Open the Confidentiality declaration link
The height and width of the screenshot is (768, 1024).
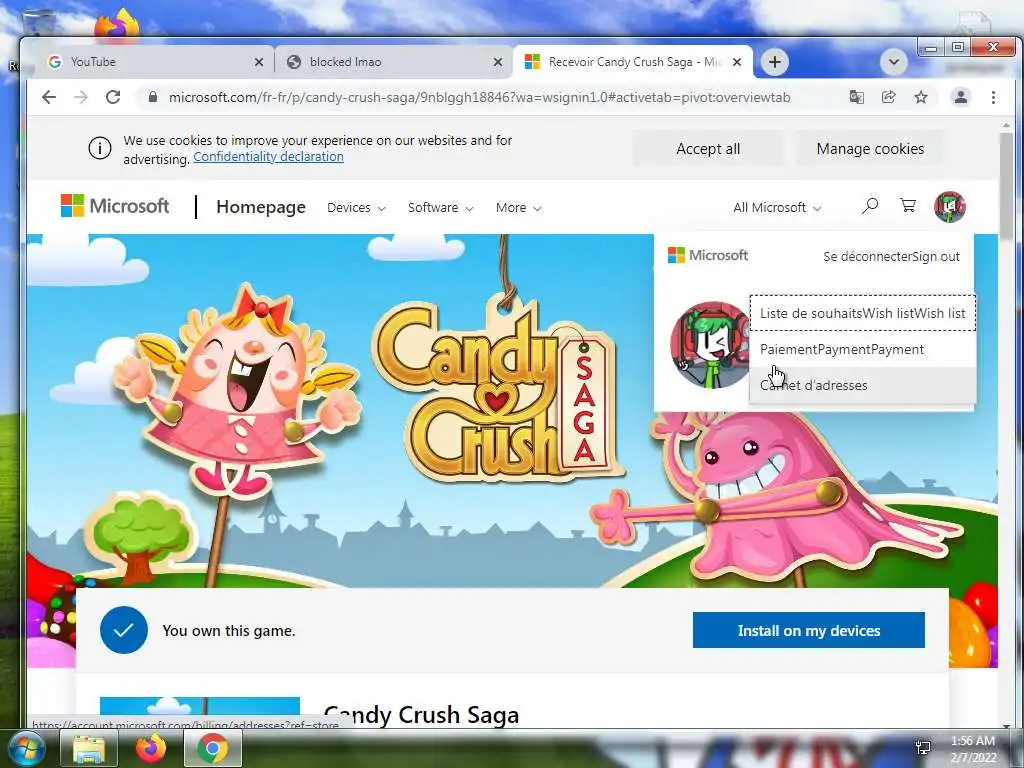pyautogui.click(x=268, y=157)
